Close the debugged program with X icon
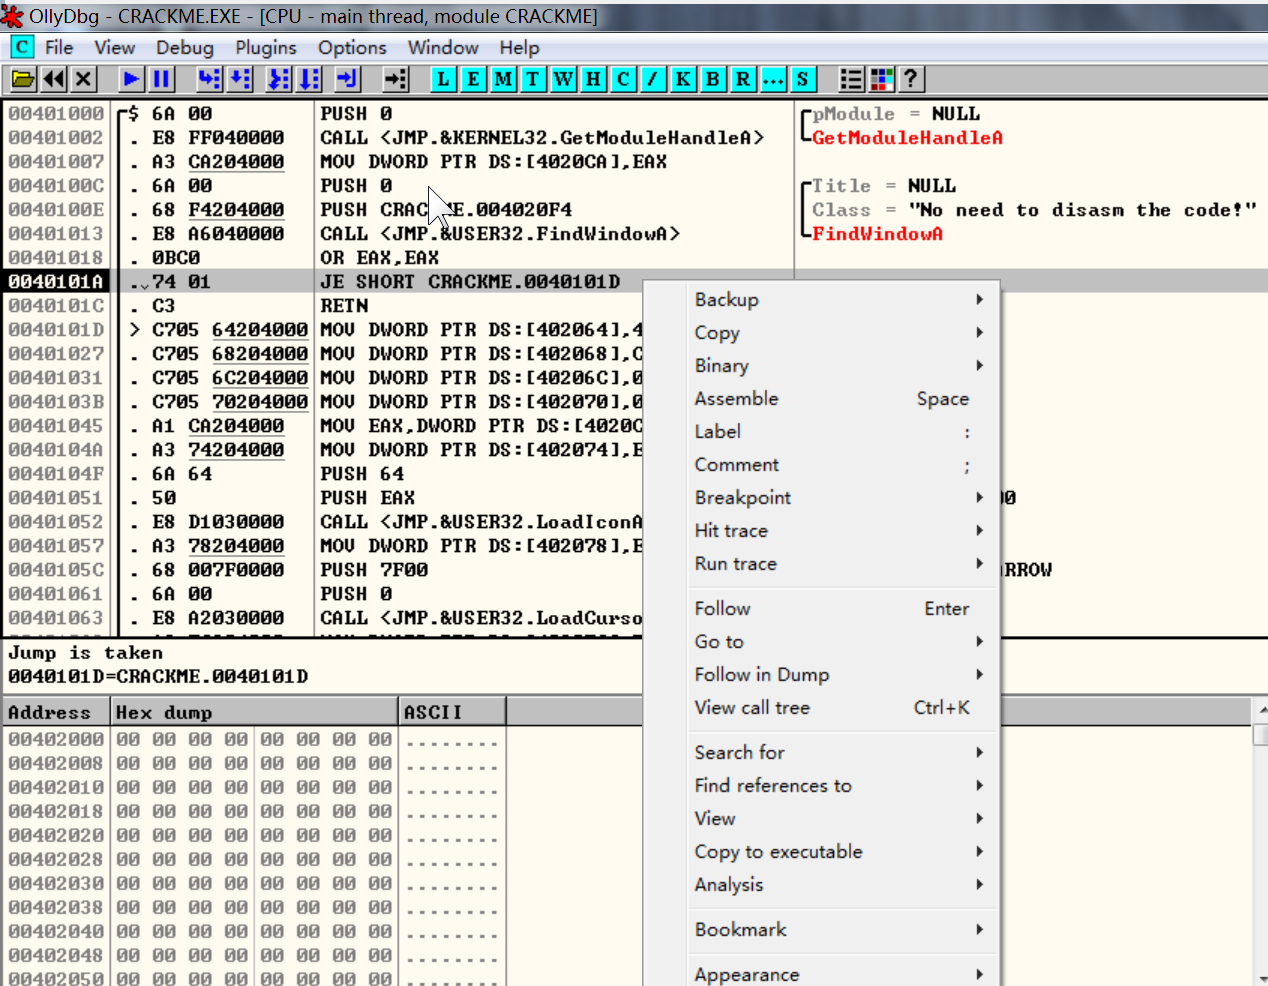Image resolution: width=1268 pixels, height=986 pixels. pyautogui.click(x=84, y=79)
